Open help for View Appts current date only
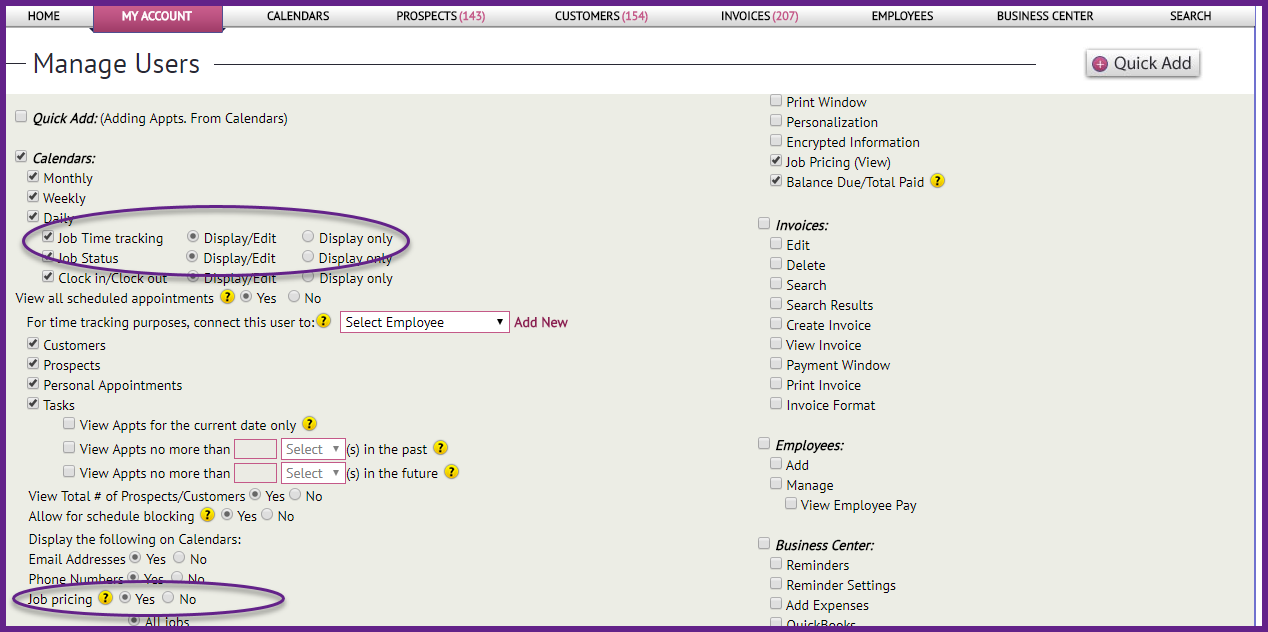Image resolution: width=1268 pixels, height=632 pixels. click(x=309, y=424)
